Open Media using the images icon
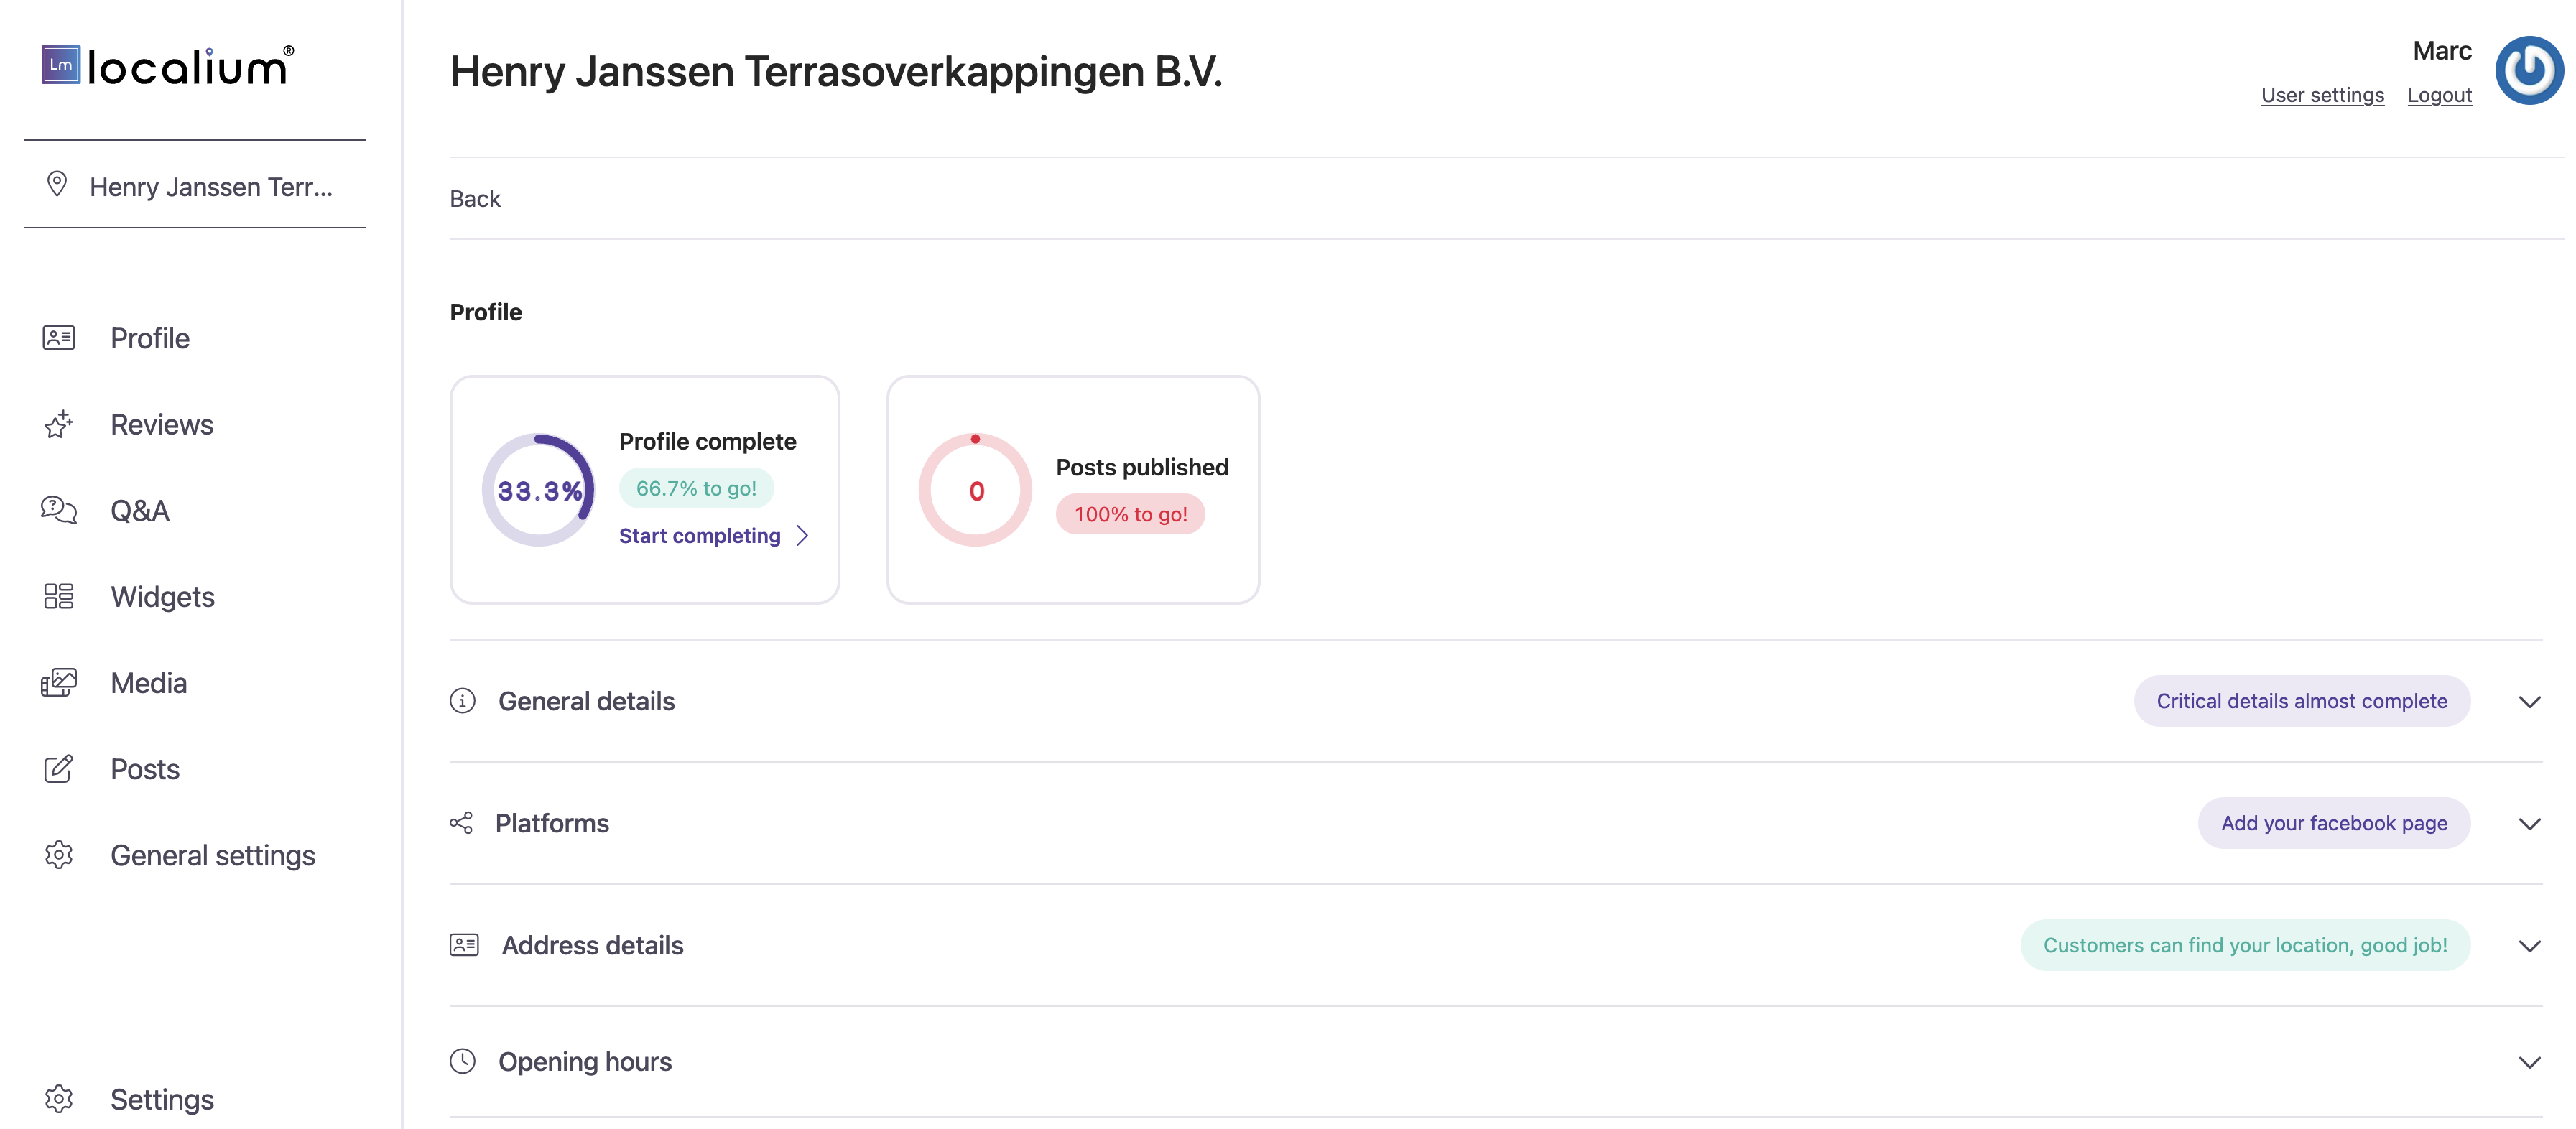This screenshot has height=1129, width=2576. pos(59,682)
